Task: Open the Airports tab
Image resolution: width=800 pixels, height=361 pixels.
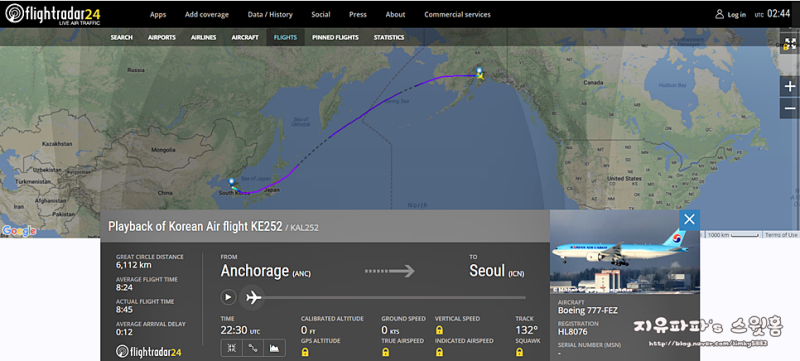Action: tap(162, 37)
